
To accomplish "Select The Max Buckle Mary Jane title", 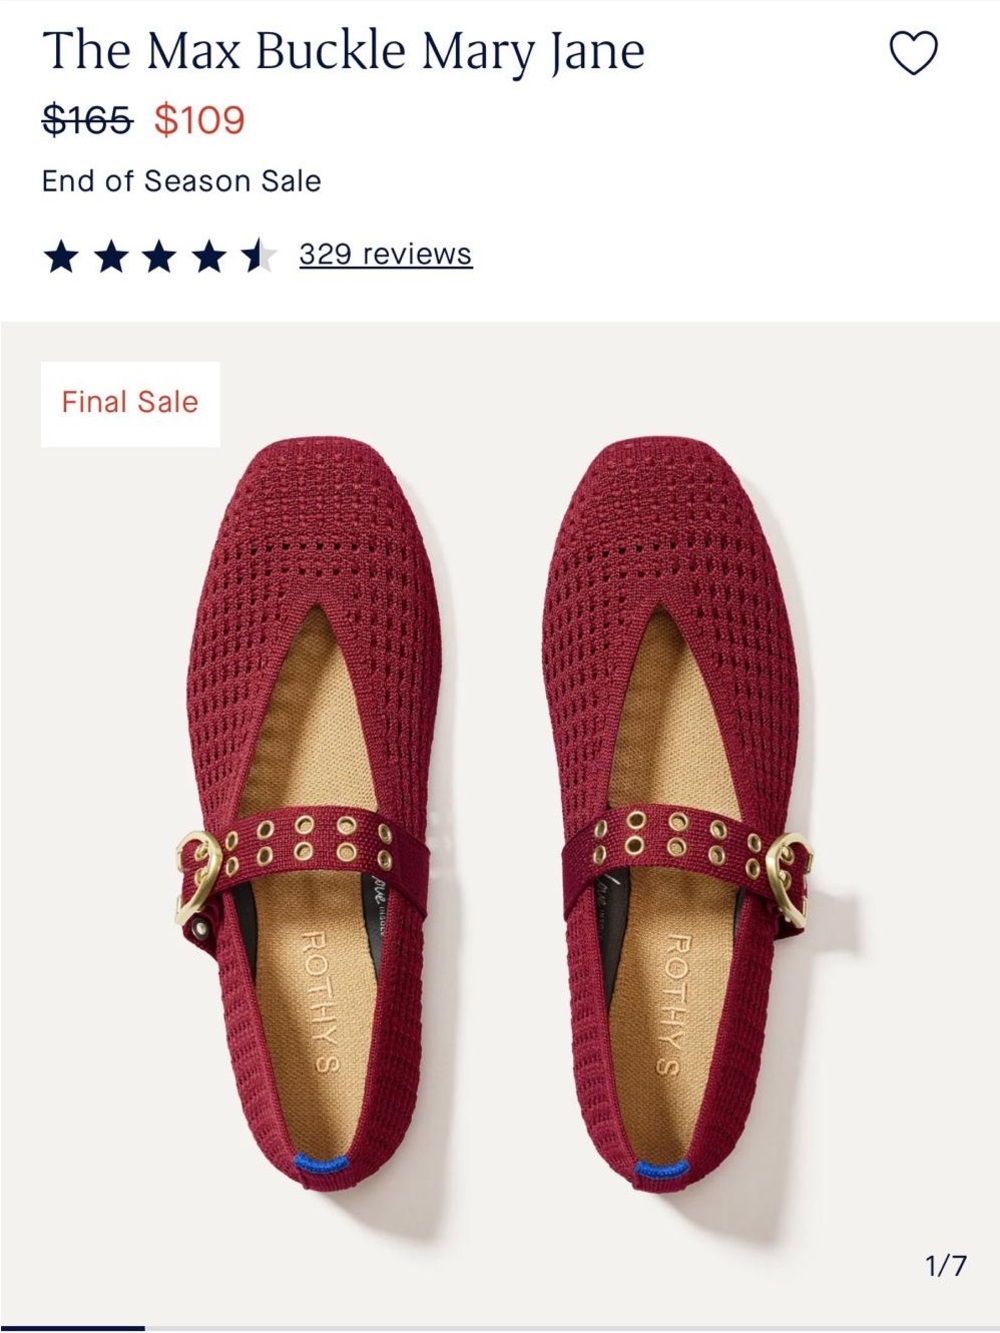I will (343, 51).
